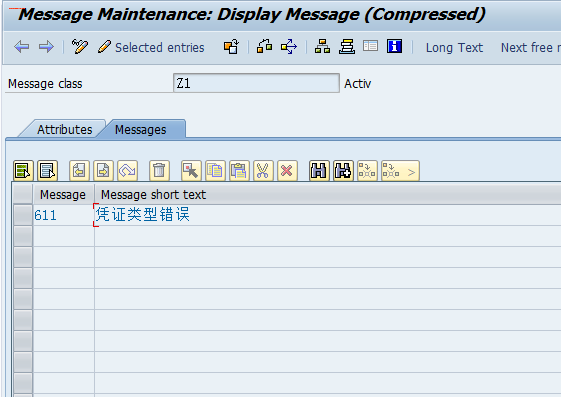Click short text 凭证类型错误

(x=142, y=215)
